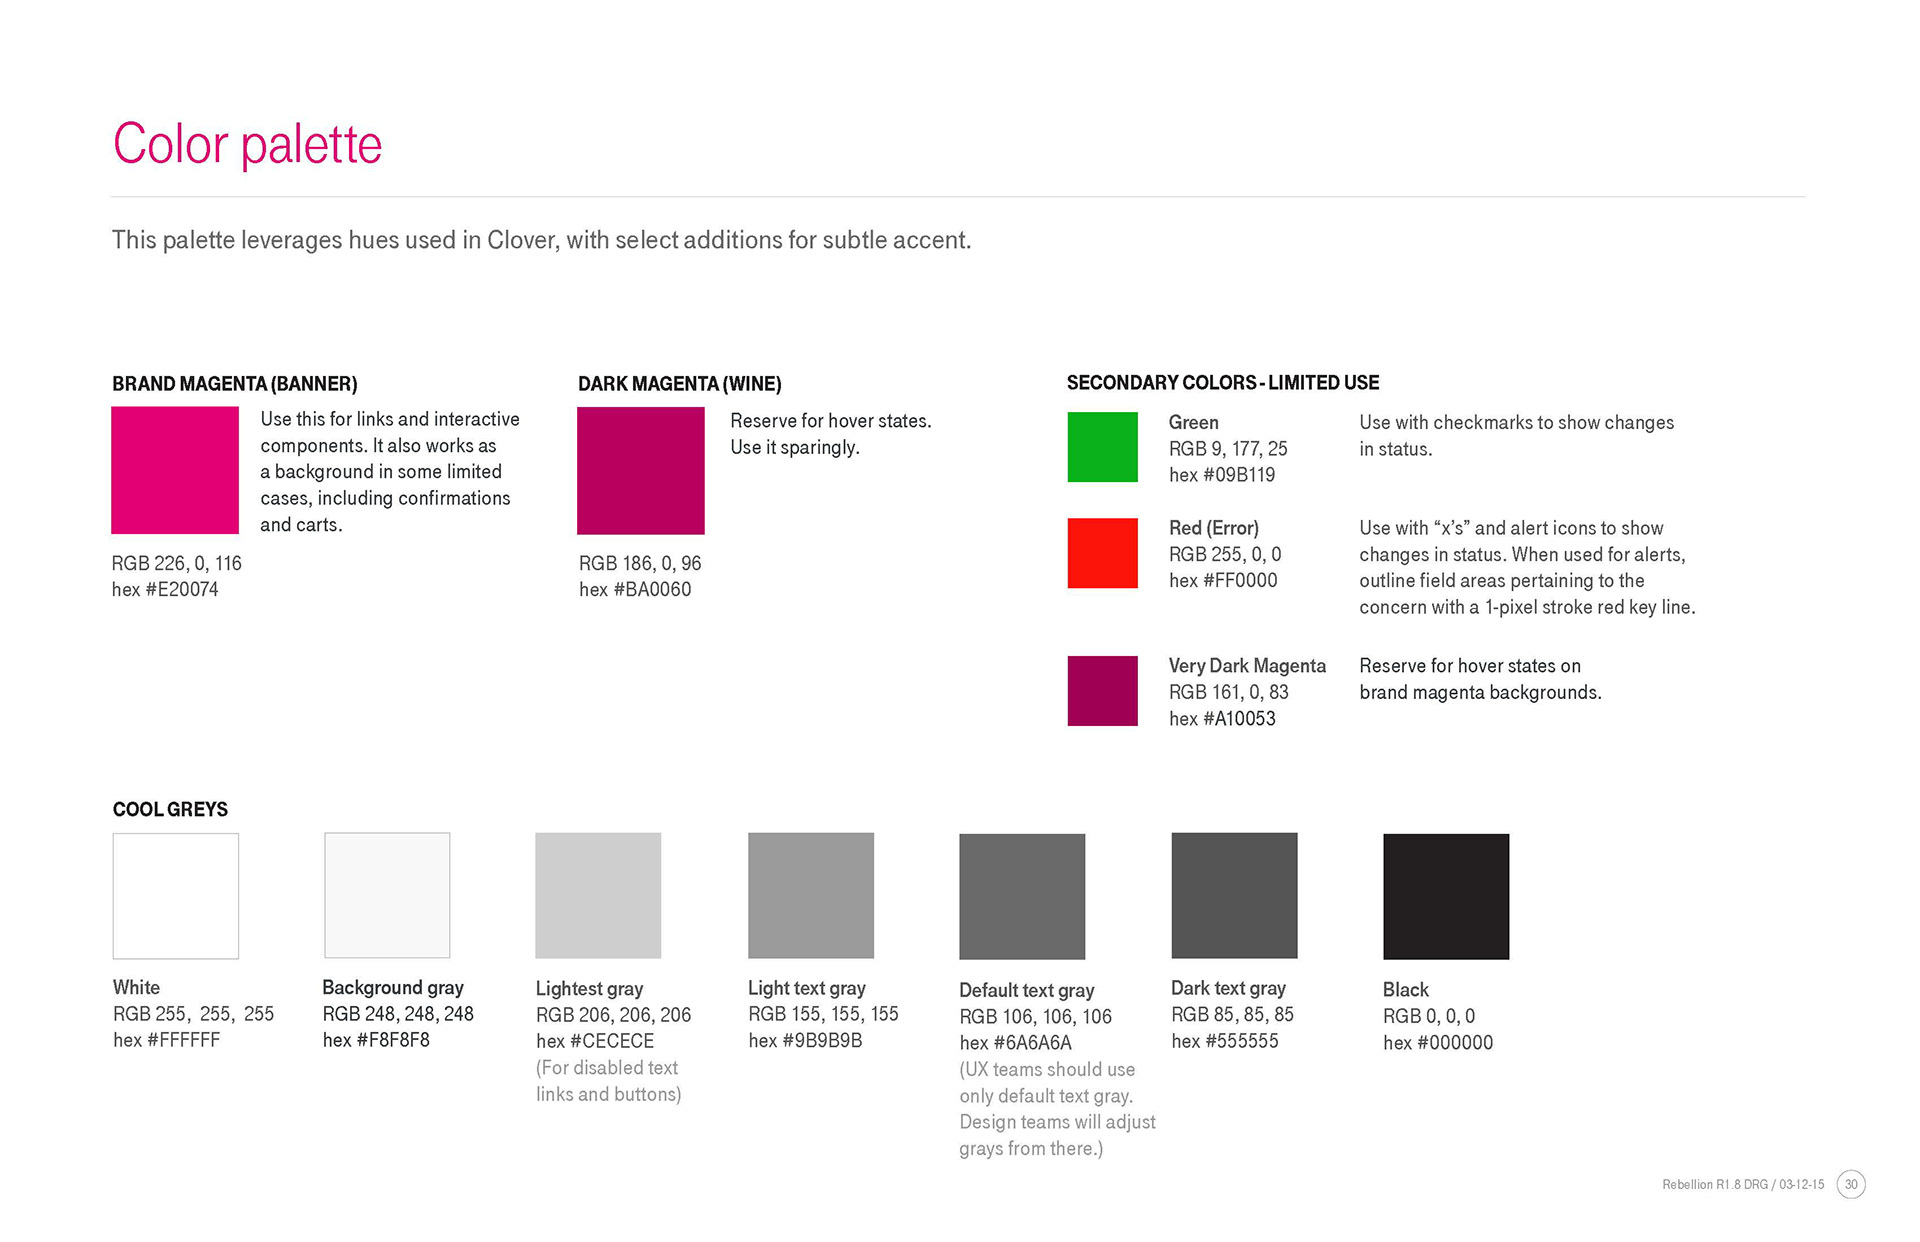This screenshot has height=1242, width=1920.
Task: Click the Background gray swatch
Action: tap(387, 895)
